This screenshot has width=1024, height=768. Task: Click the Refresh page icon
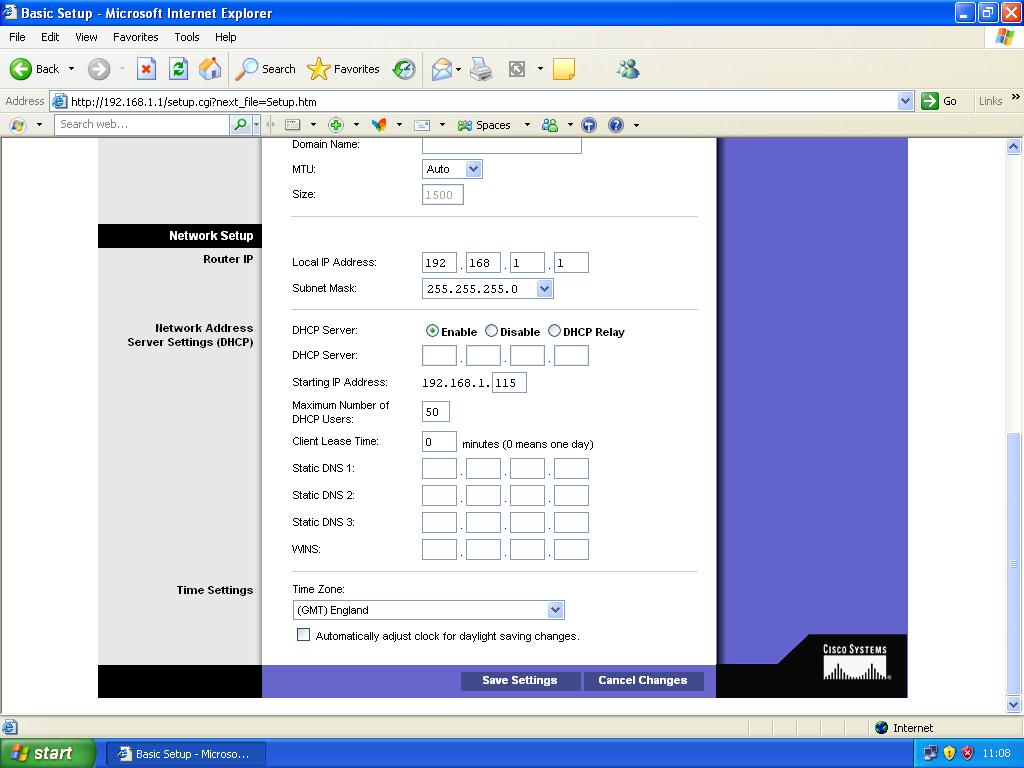[178, 69]
